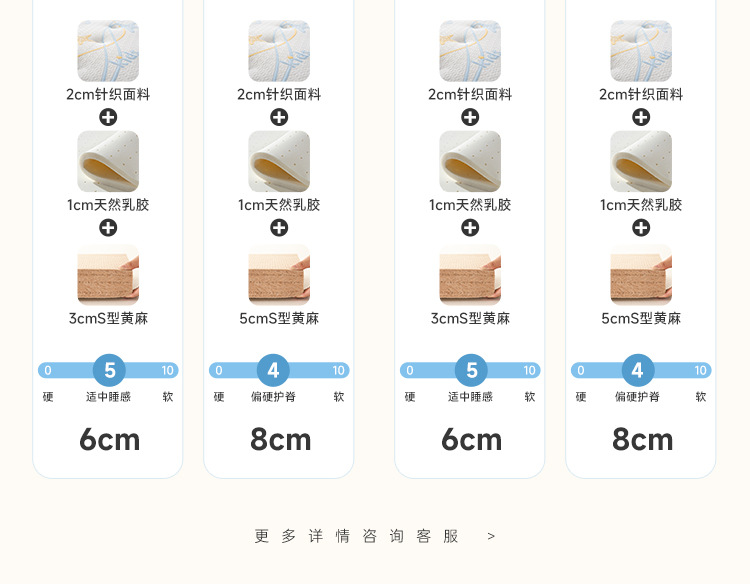The height and width of the screenshot is (584, 750).
Task: Click plus icon below fabric in third card
Action: (470, 117)
